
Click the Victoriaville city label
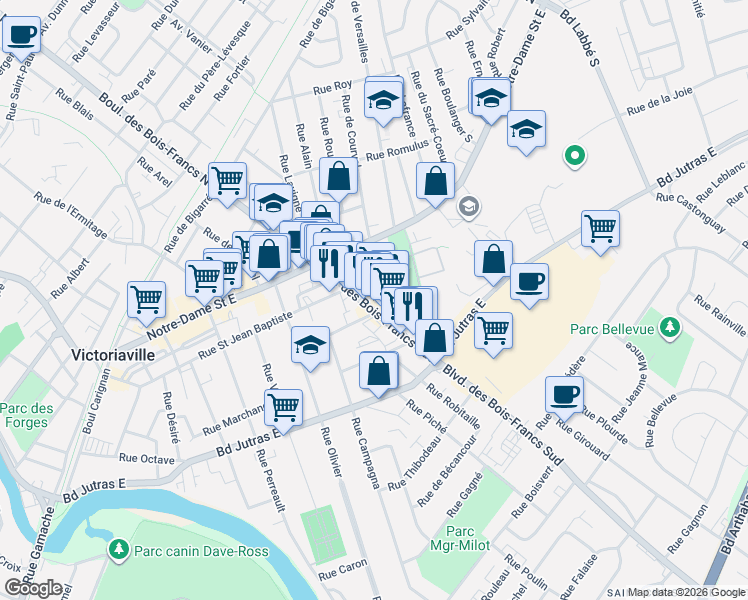pyautogui.click(x=113, y=355)
